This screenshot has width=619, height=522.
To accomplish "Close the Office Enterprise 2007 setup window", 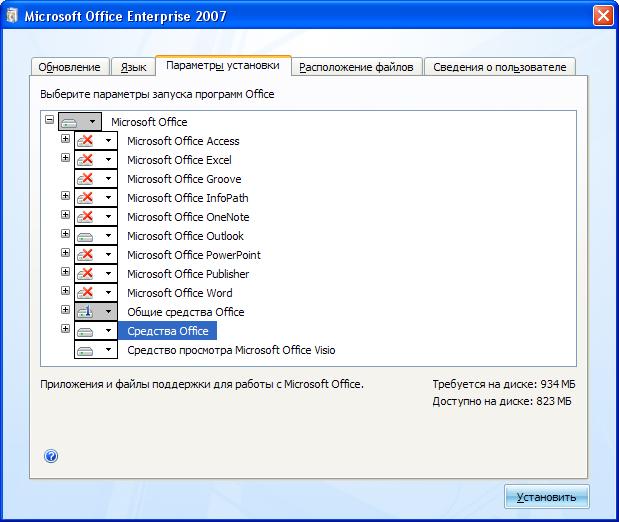I will tap(602, 16).
